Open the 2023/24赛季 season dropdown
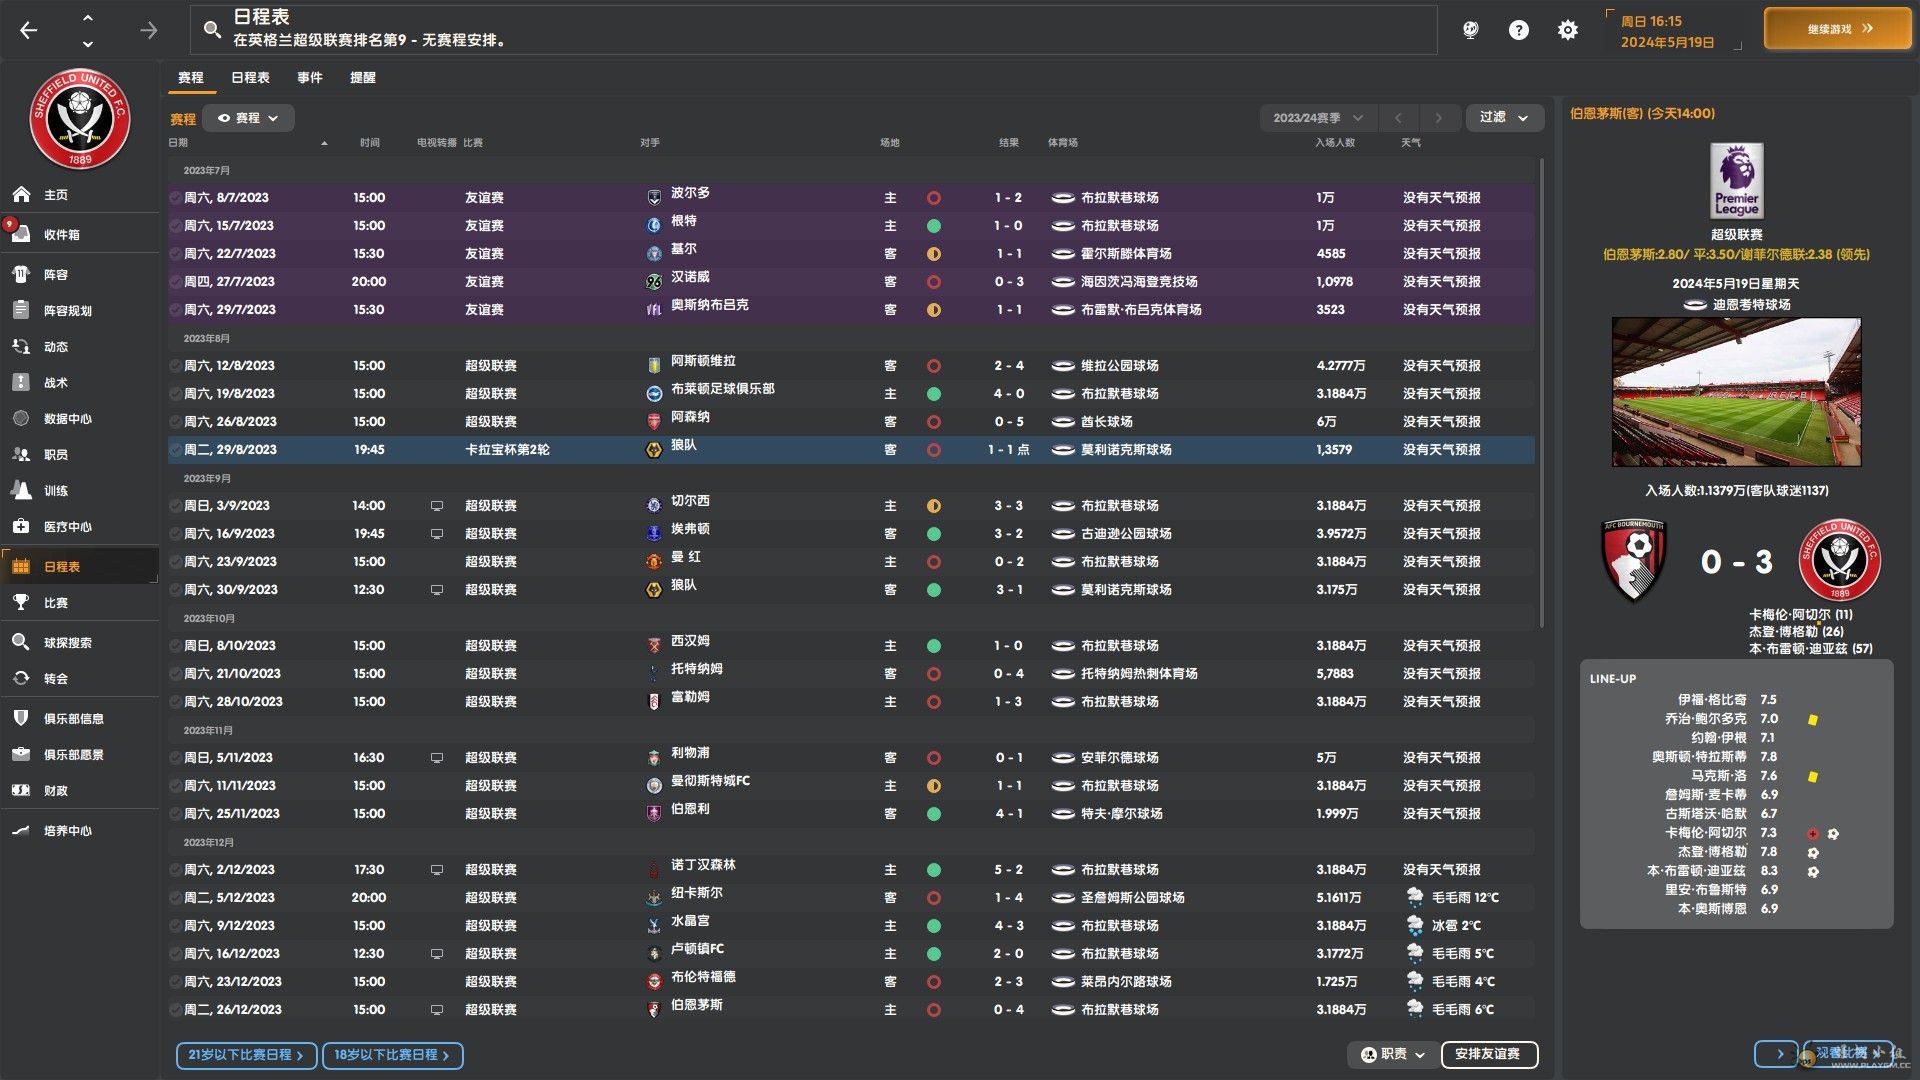The image size is (1920, 1080). (1317, 118)
